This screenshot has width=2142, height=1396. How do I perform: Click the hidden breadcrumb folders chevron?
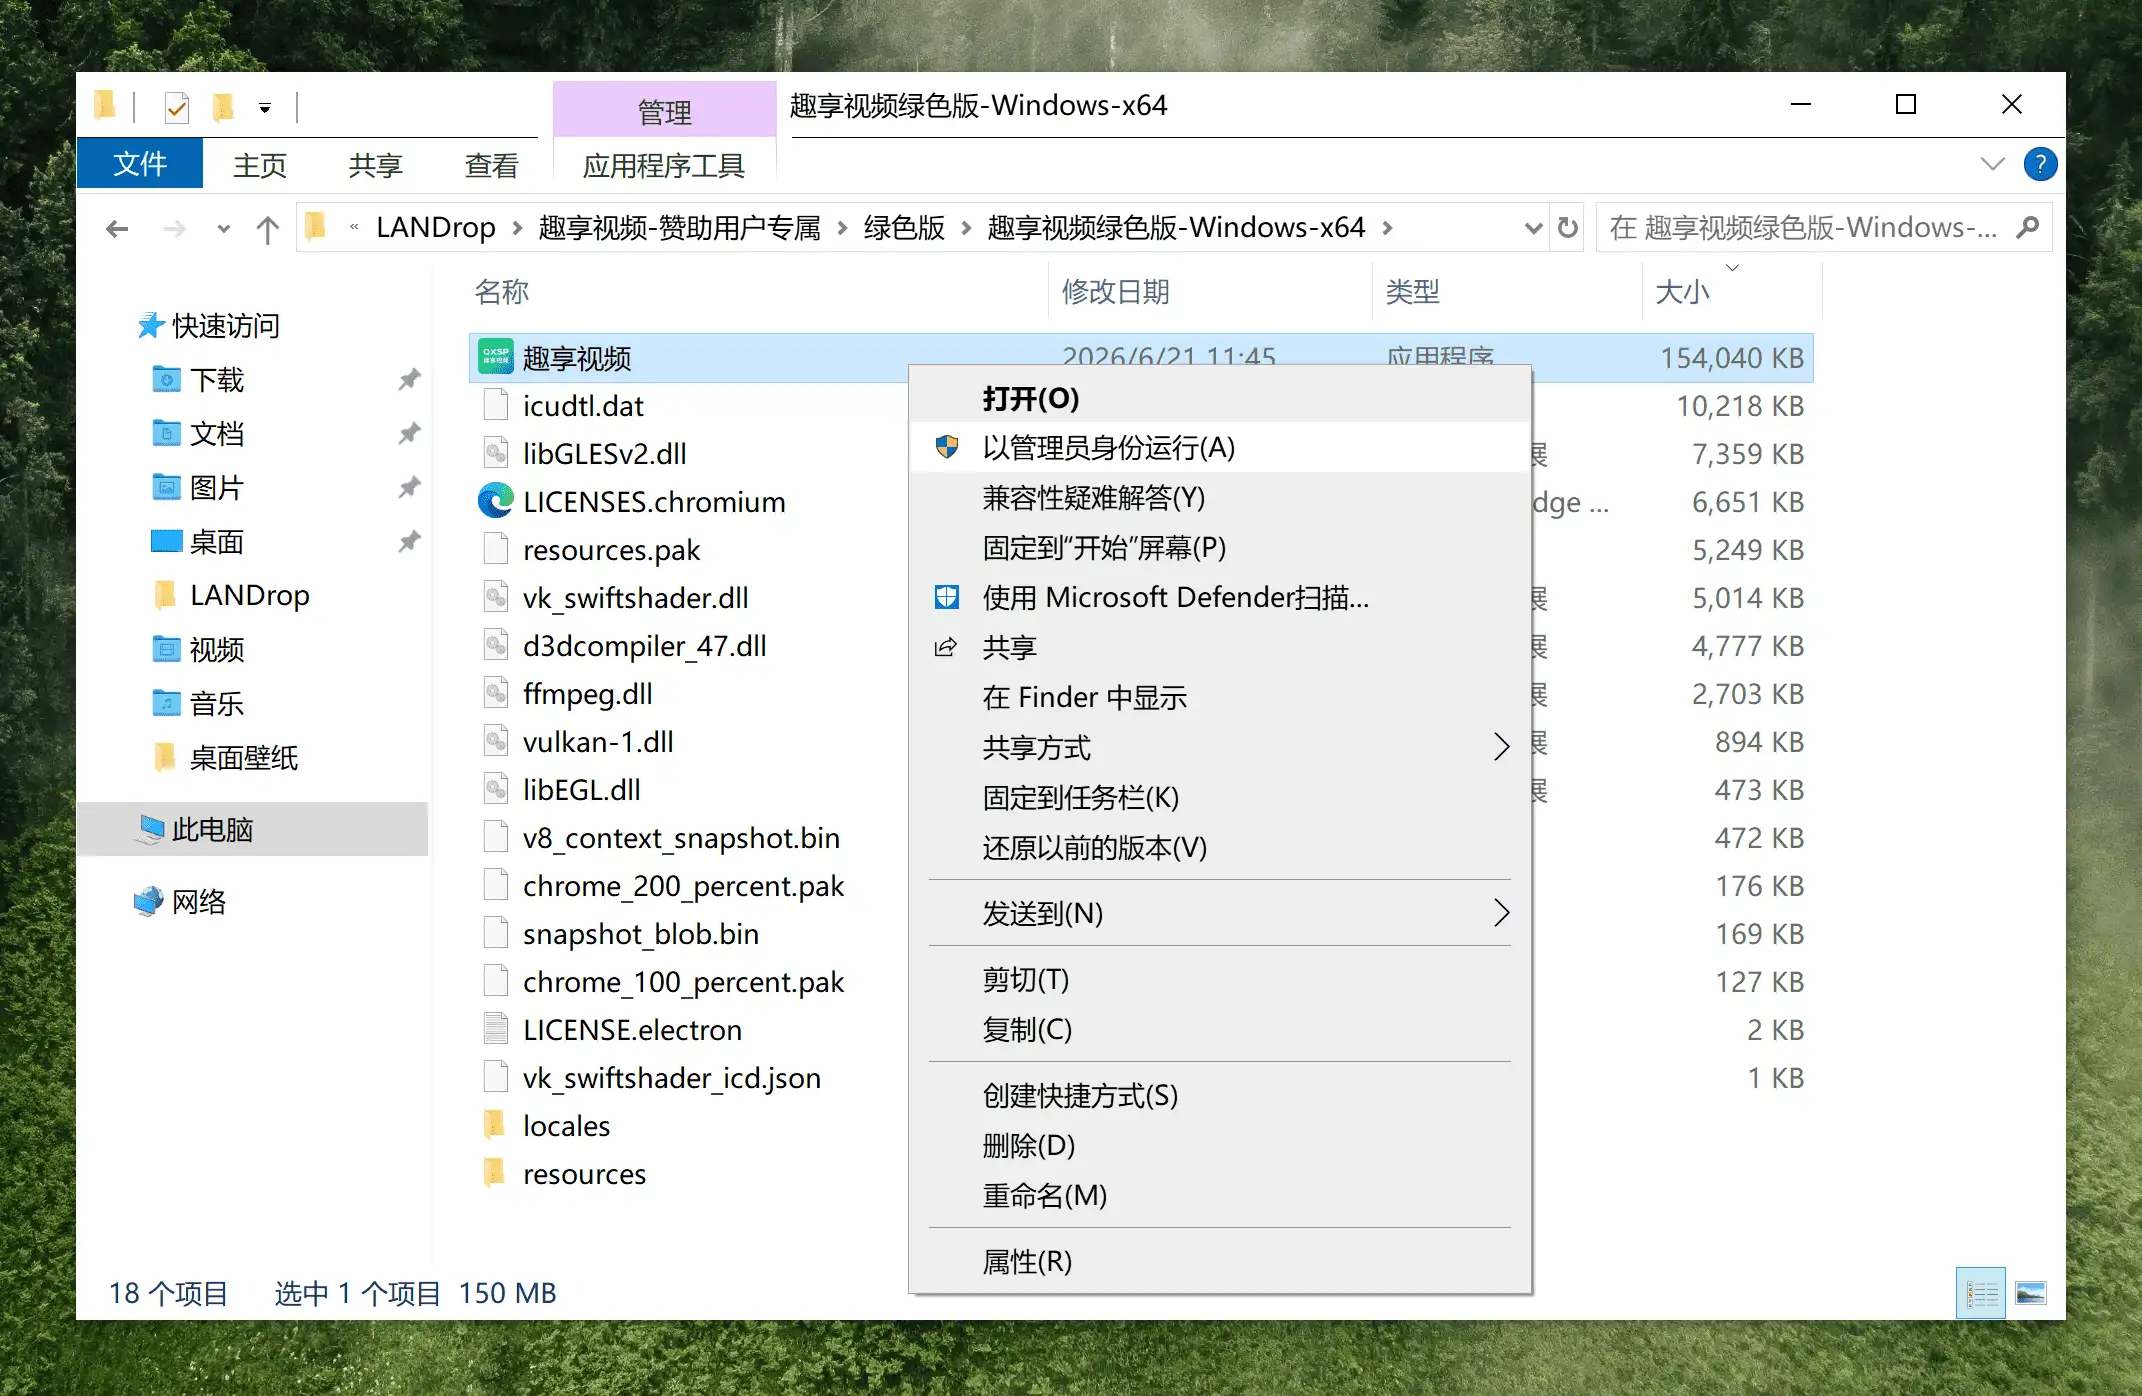pyautogui.click(x=354, y=228)
